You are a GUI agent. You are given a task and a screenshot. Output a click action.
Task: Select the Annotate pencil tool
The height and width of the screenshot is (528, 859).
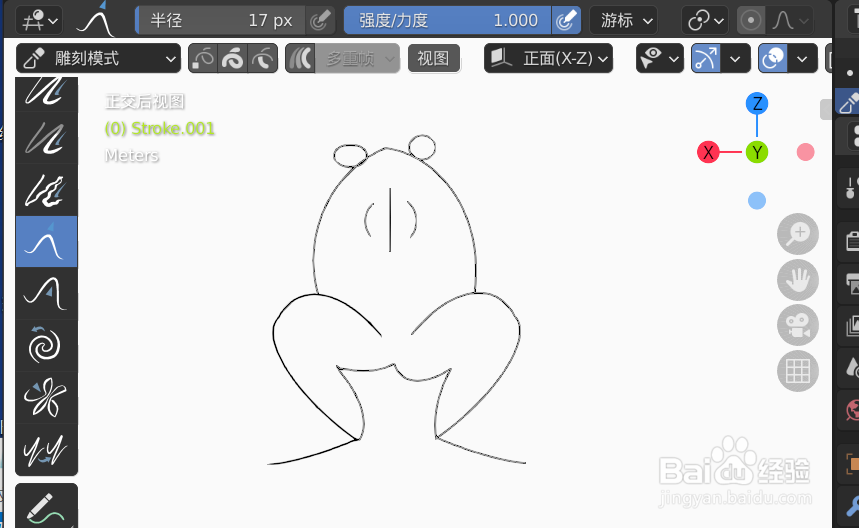46,508
